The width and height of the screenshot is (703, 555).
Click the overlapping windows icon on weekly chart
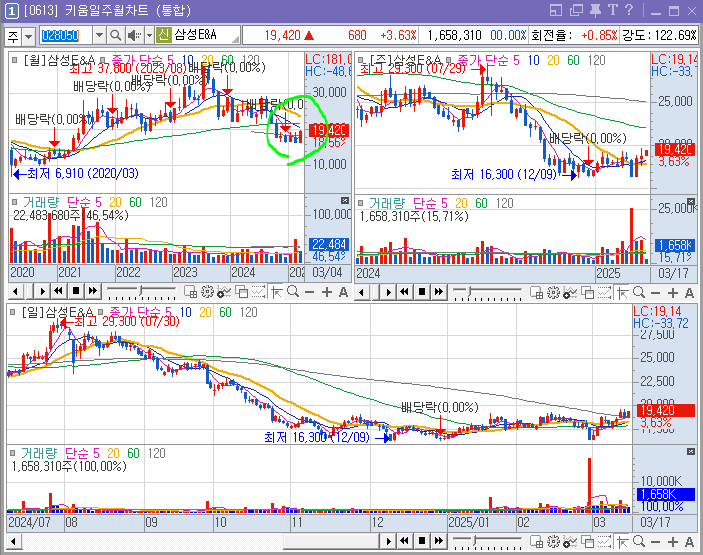587,292
